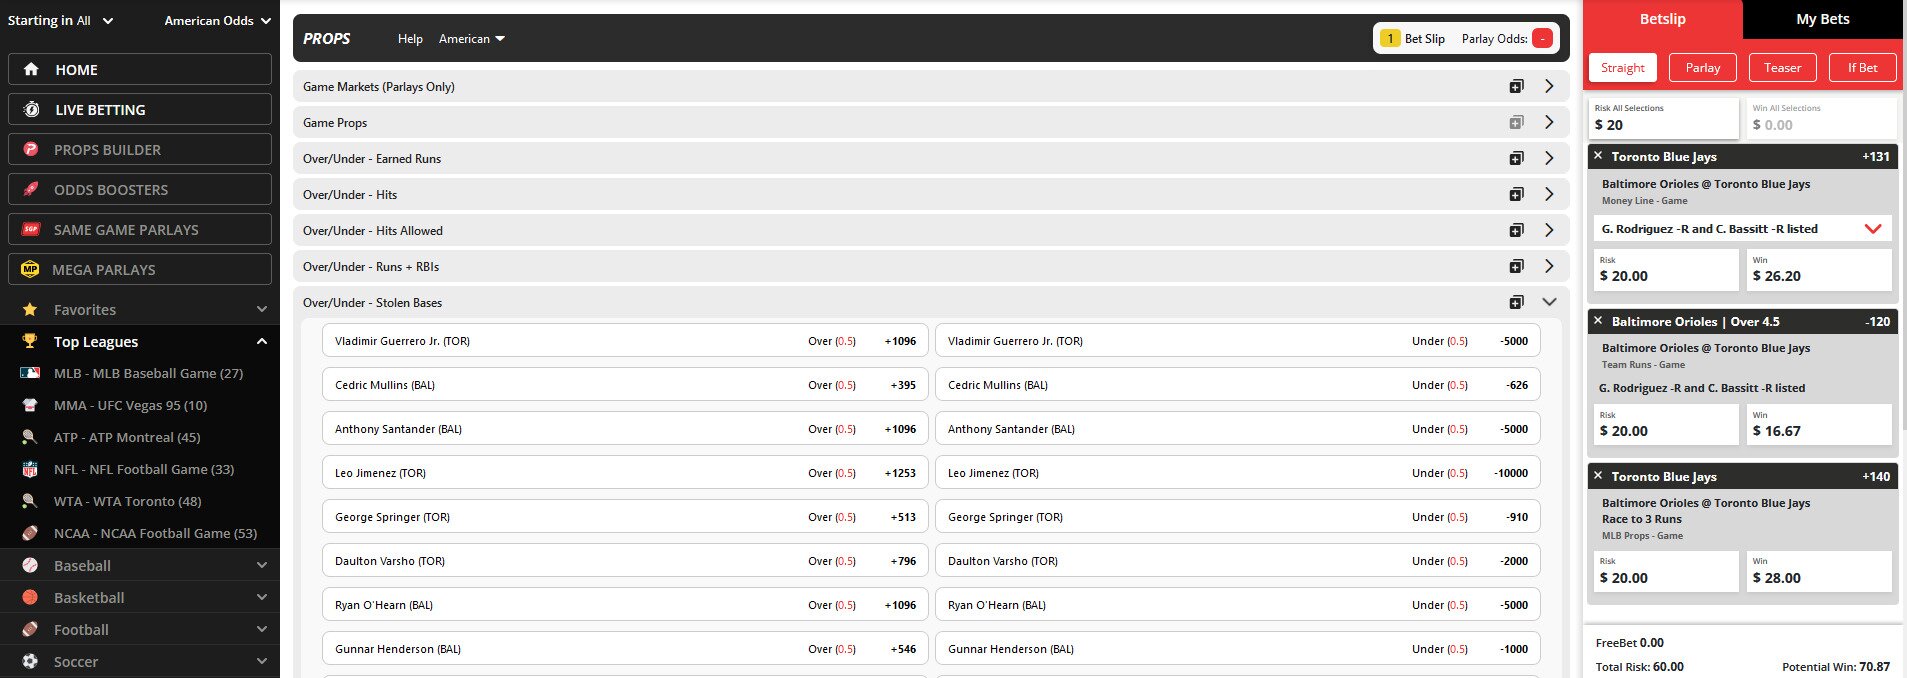Open the American odds format dropdown in Props bar
Image resolution: width=1907 pixels, height=678 pixels.
pyautogui.click(x=472, y=39)
